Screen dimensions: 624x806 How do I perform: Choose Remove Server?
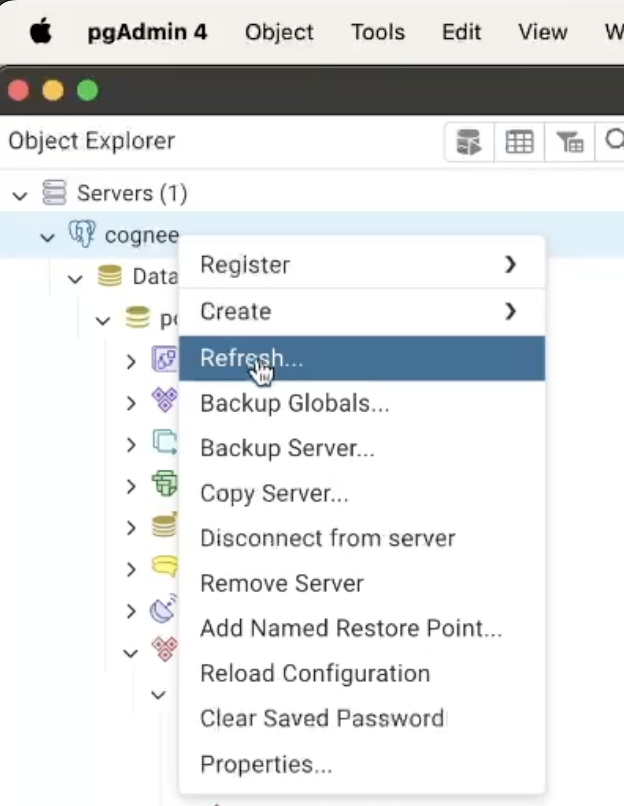361,583
